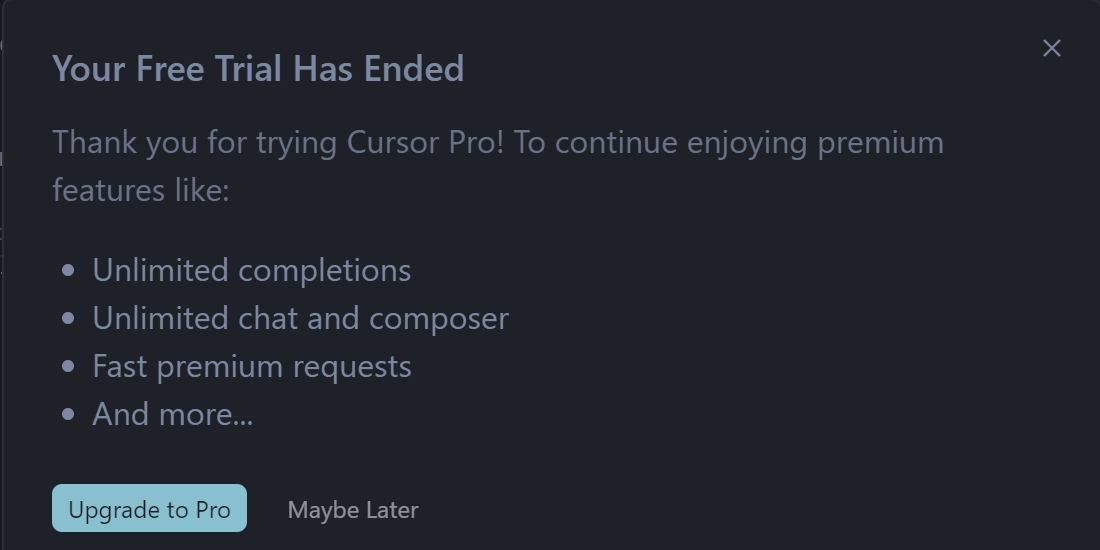Dismiss with the Maybe Later button
The height and width of the screenshot is (550, 1100).
[x=353, y=510]
